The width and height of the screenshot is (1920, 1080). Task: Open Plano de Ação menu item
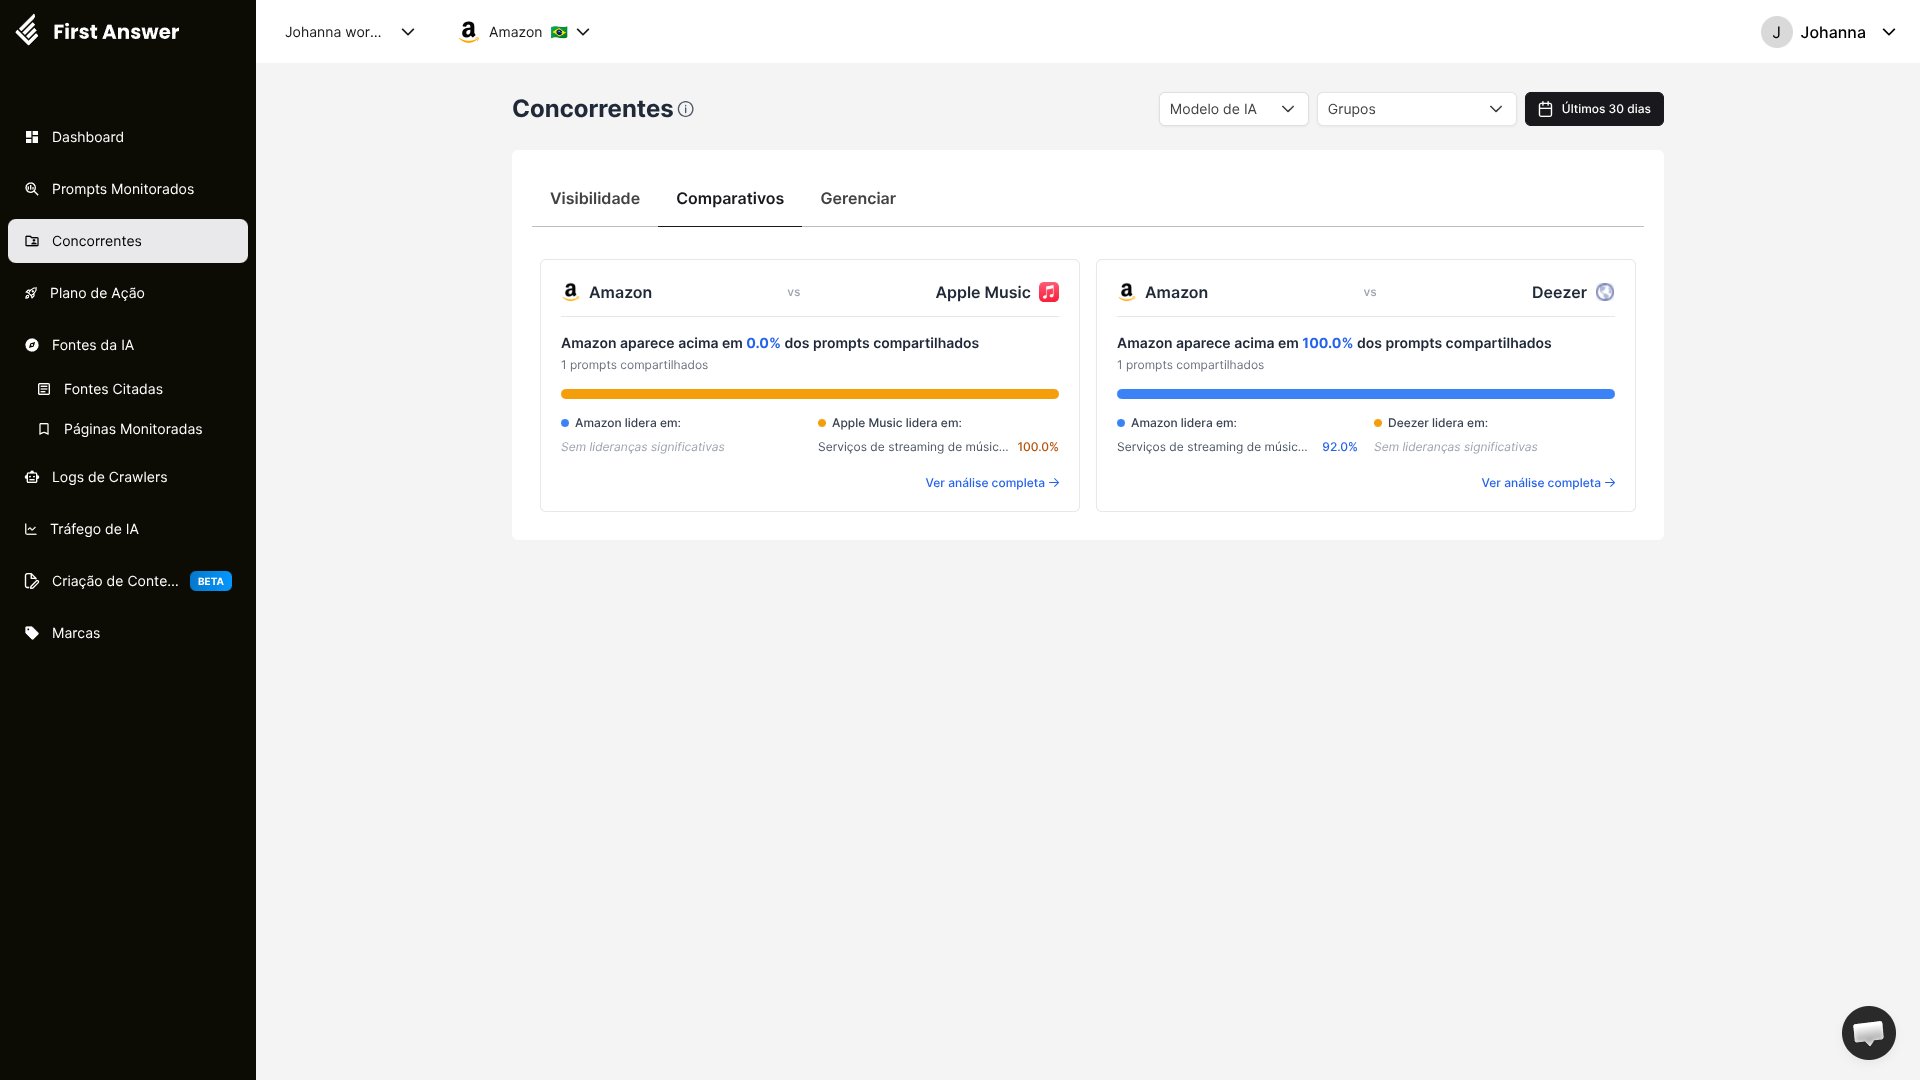[x=128, y=293]
